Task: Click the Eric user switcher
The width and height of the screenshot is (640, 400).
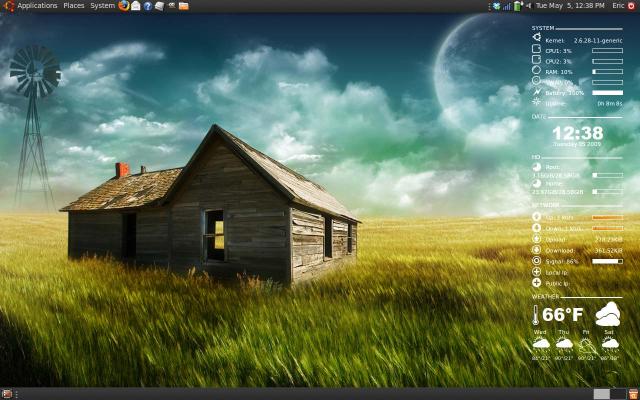Action: 618,6
